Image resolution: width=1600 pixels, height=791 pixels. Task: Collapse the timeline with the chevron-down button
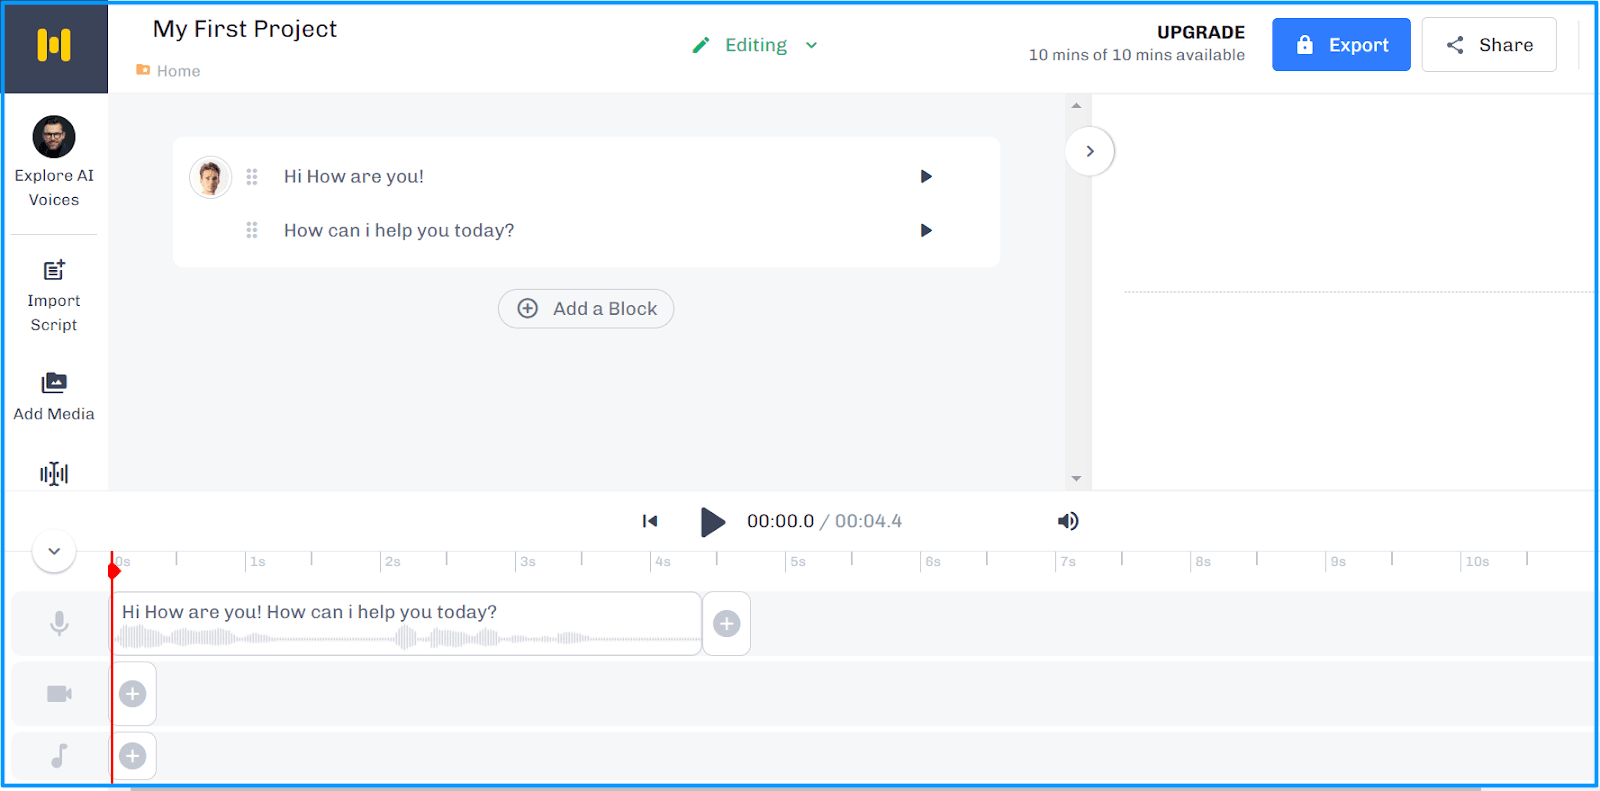coord(54,551)
